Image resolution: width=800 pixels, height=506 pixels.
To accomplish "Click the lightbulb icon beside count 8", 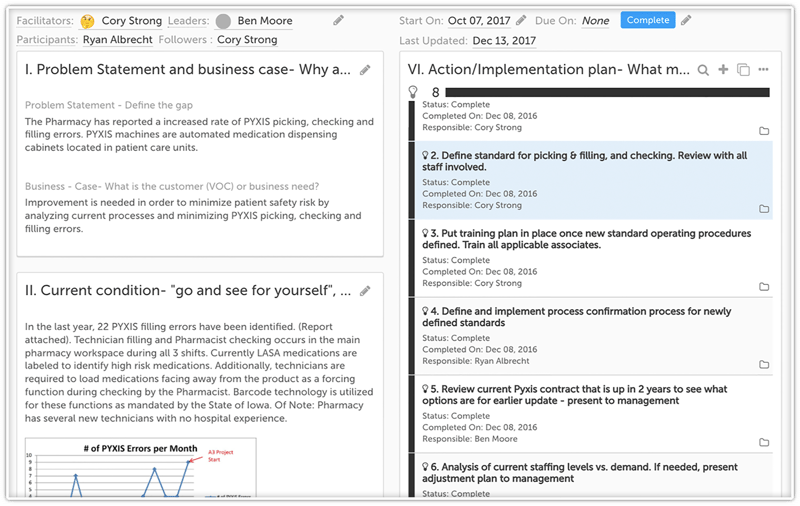I will 413,92.
